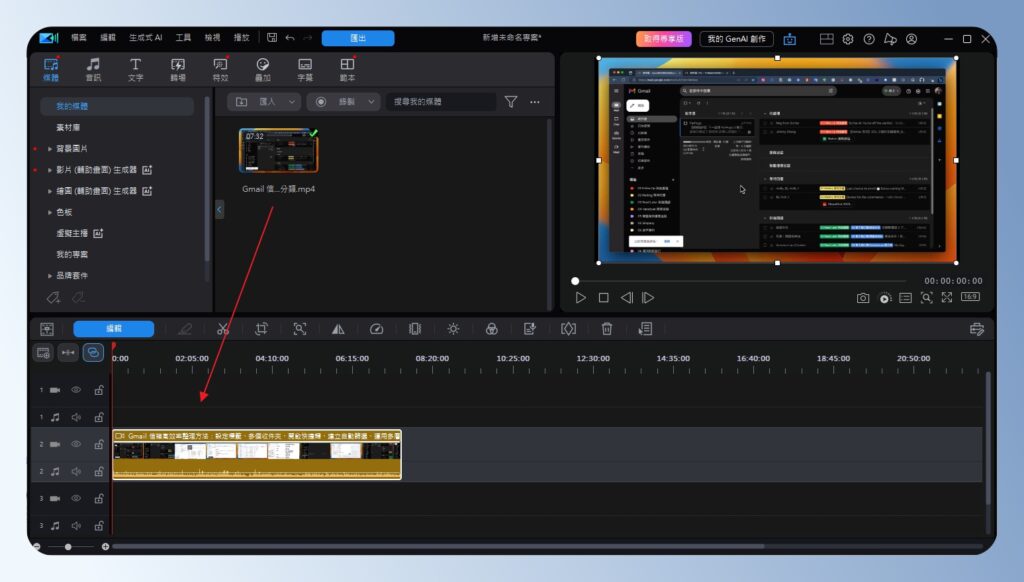
Task: Lock track 2 with the padlock
Action: [100, 444]
